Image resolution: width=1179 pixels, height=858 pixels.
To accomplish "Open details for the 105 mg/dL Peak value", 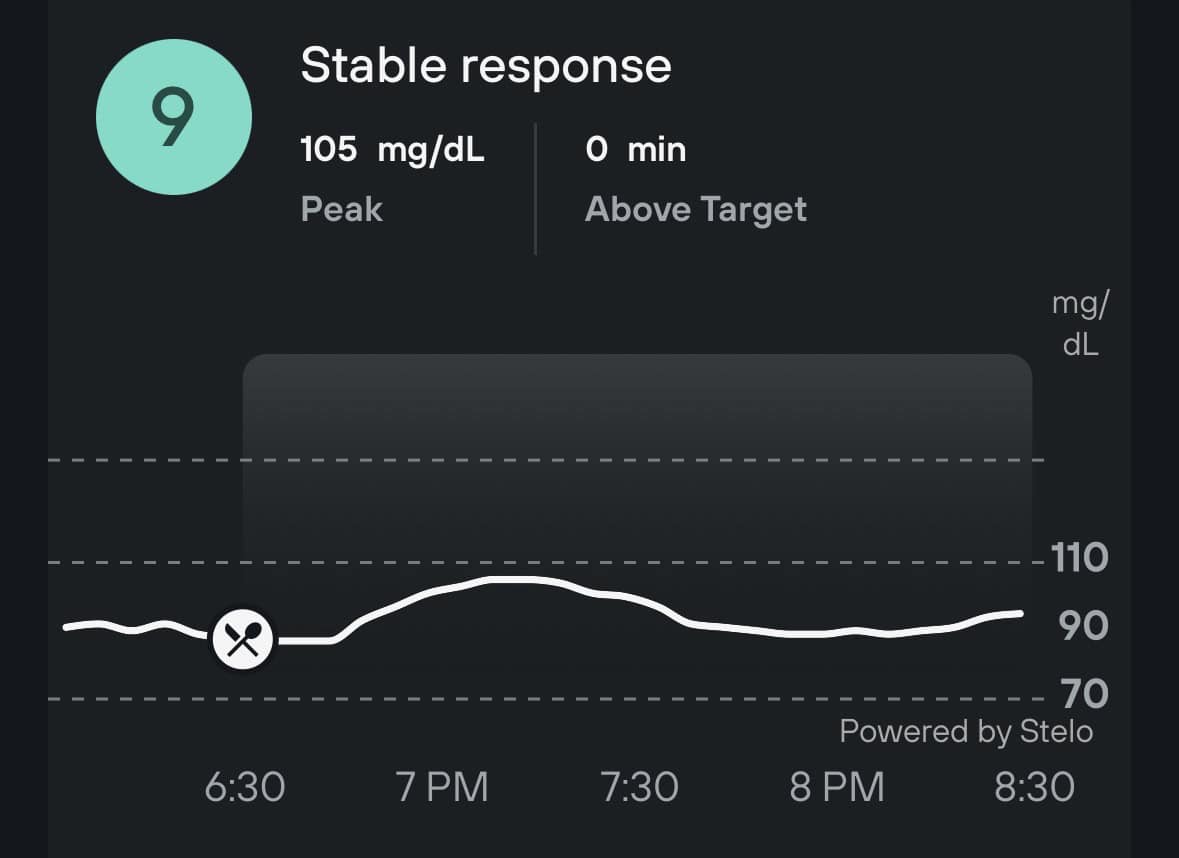I will pyautogui.click(x=392, y=149).
